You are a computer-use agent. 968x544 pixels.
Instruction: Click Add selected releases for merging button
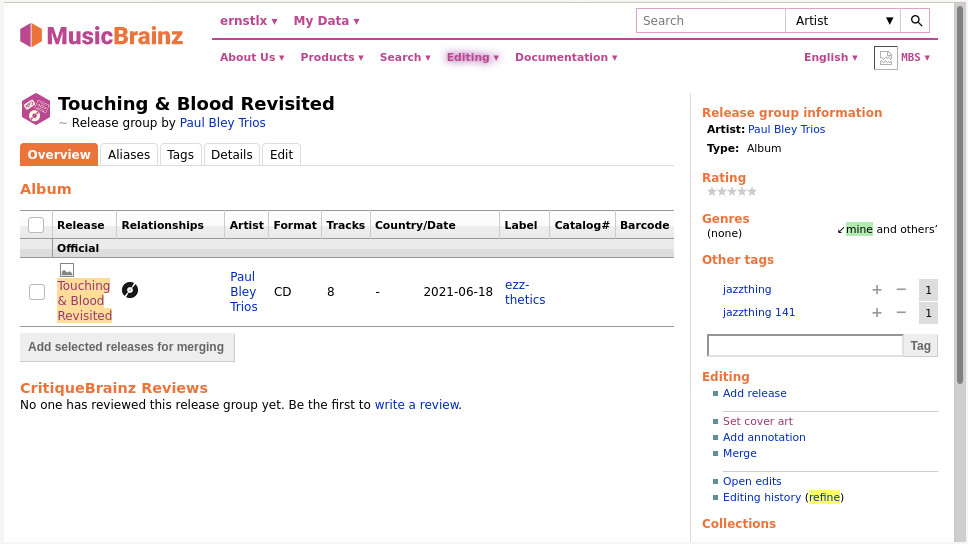click(x=127, y=347)
